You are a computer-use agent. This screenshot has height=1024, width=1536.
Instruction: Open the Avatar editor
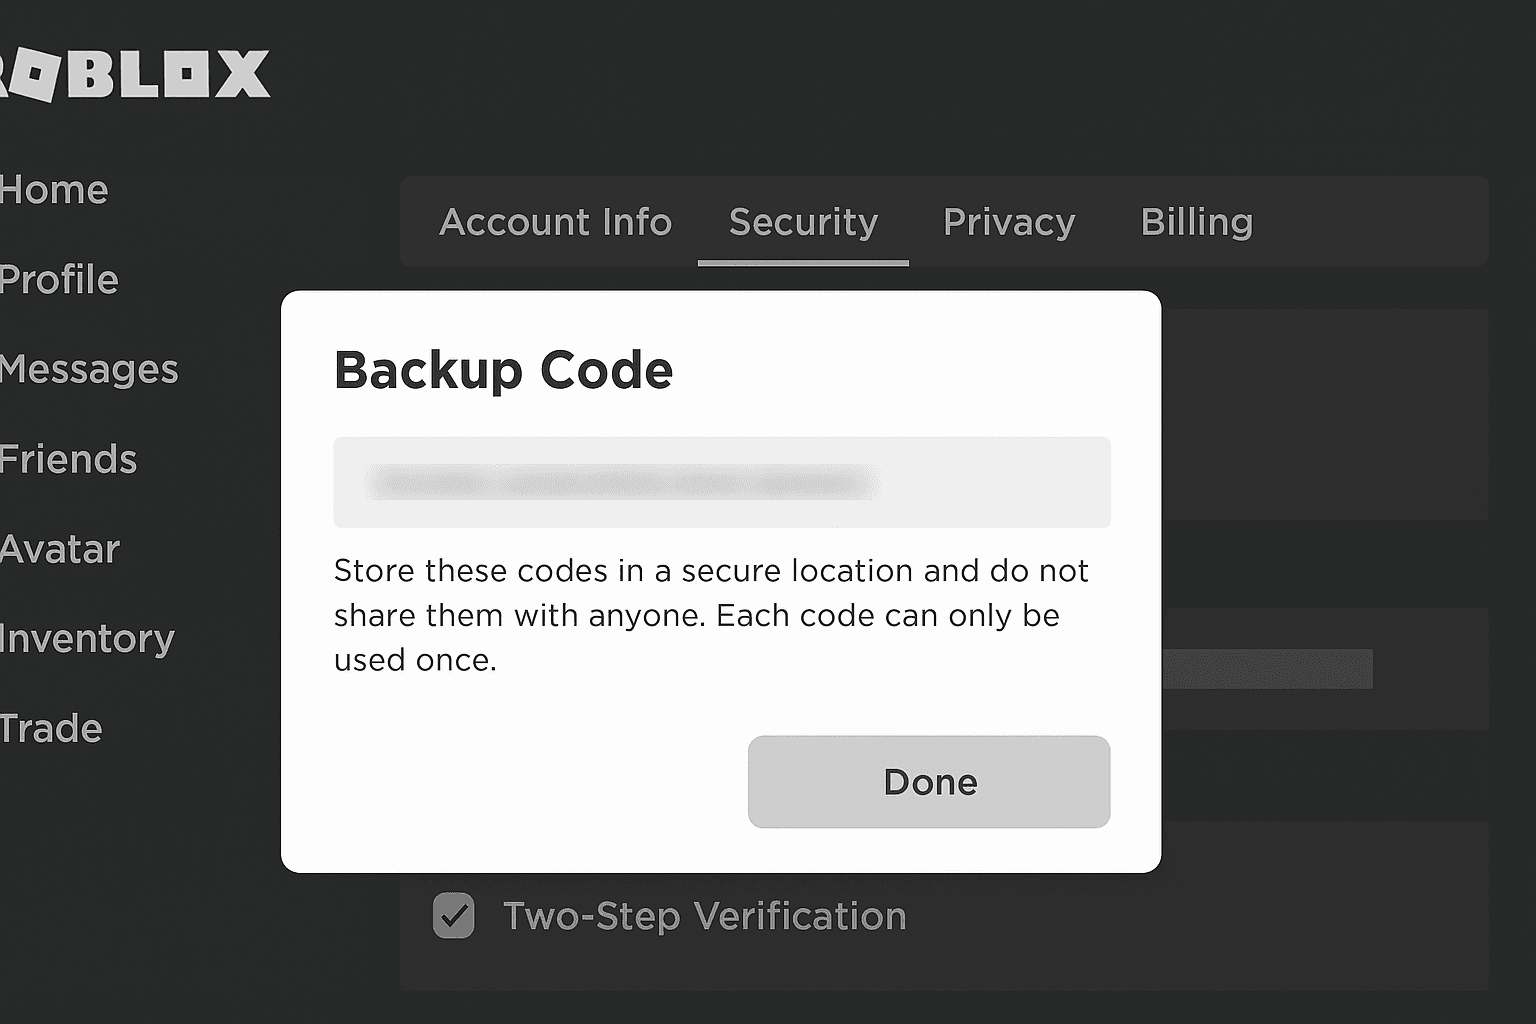point(60,550)
